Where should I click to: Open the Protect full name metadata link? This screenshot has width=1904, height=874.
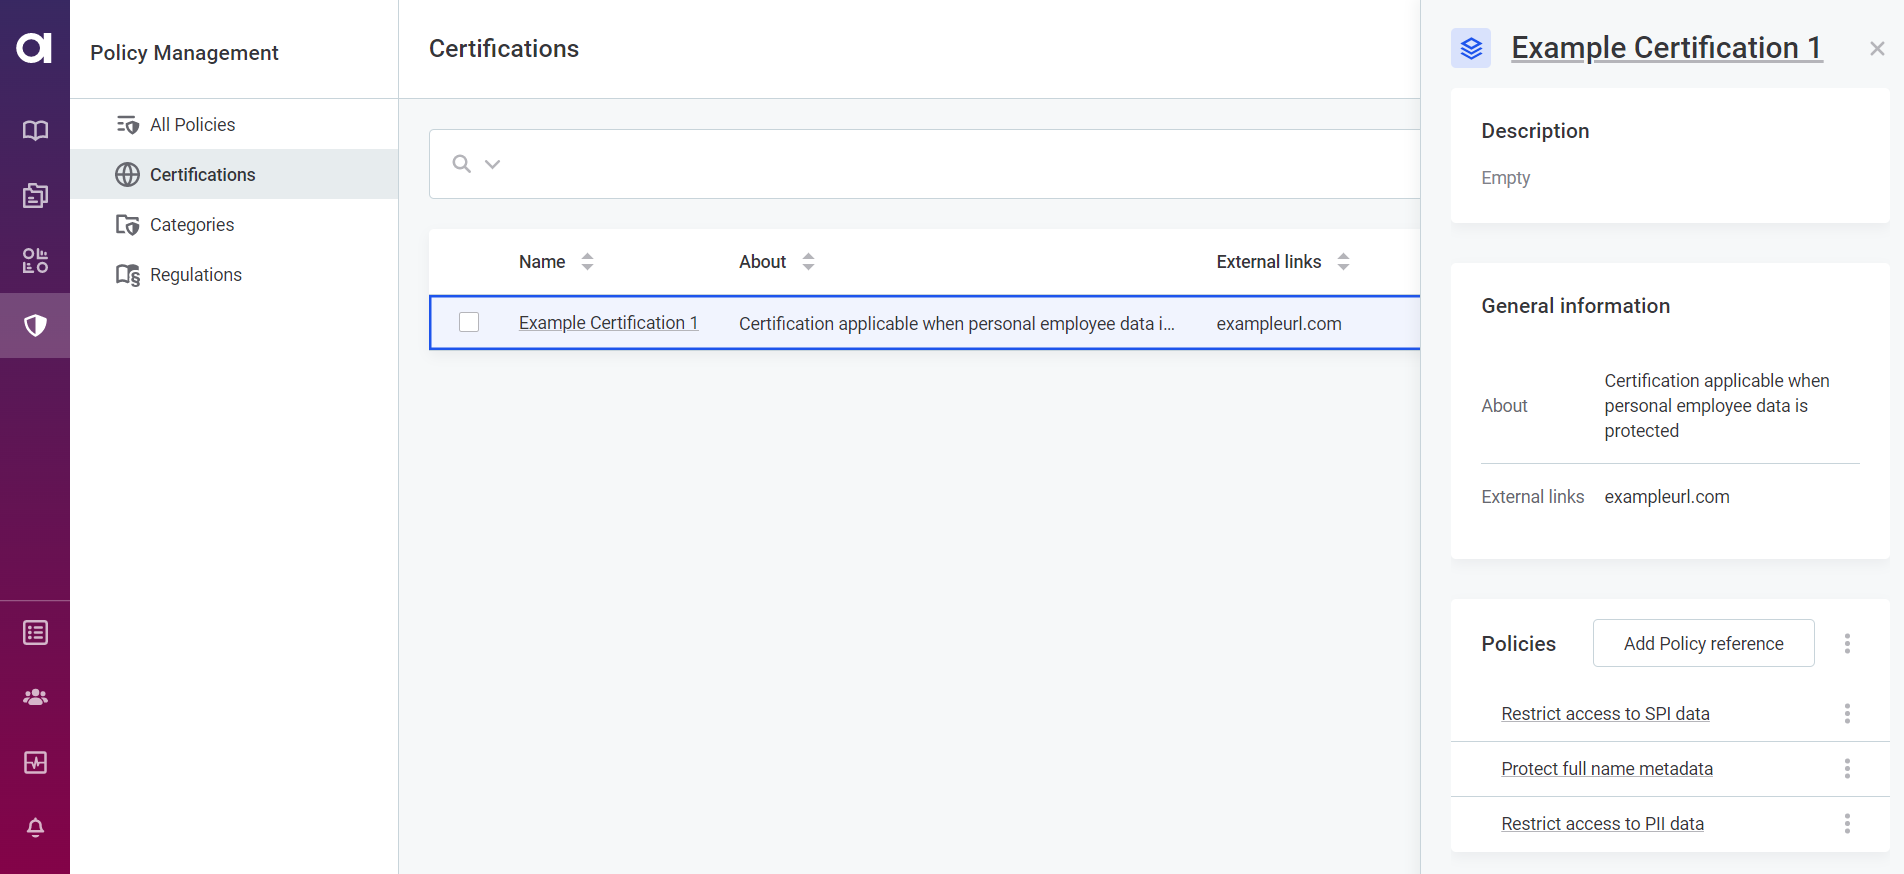1606,769
